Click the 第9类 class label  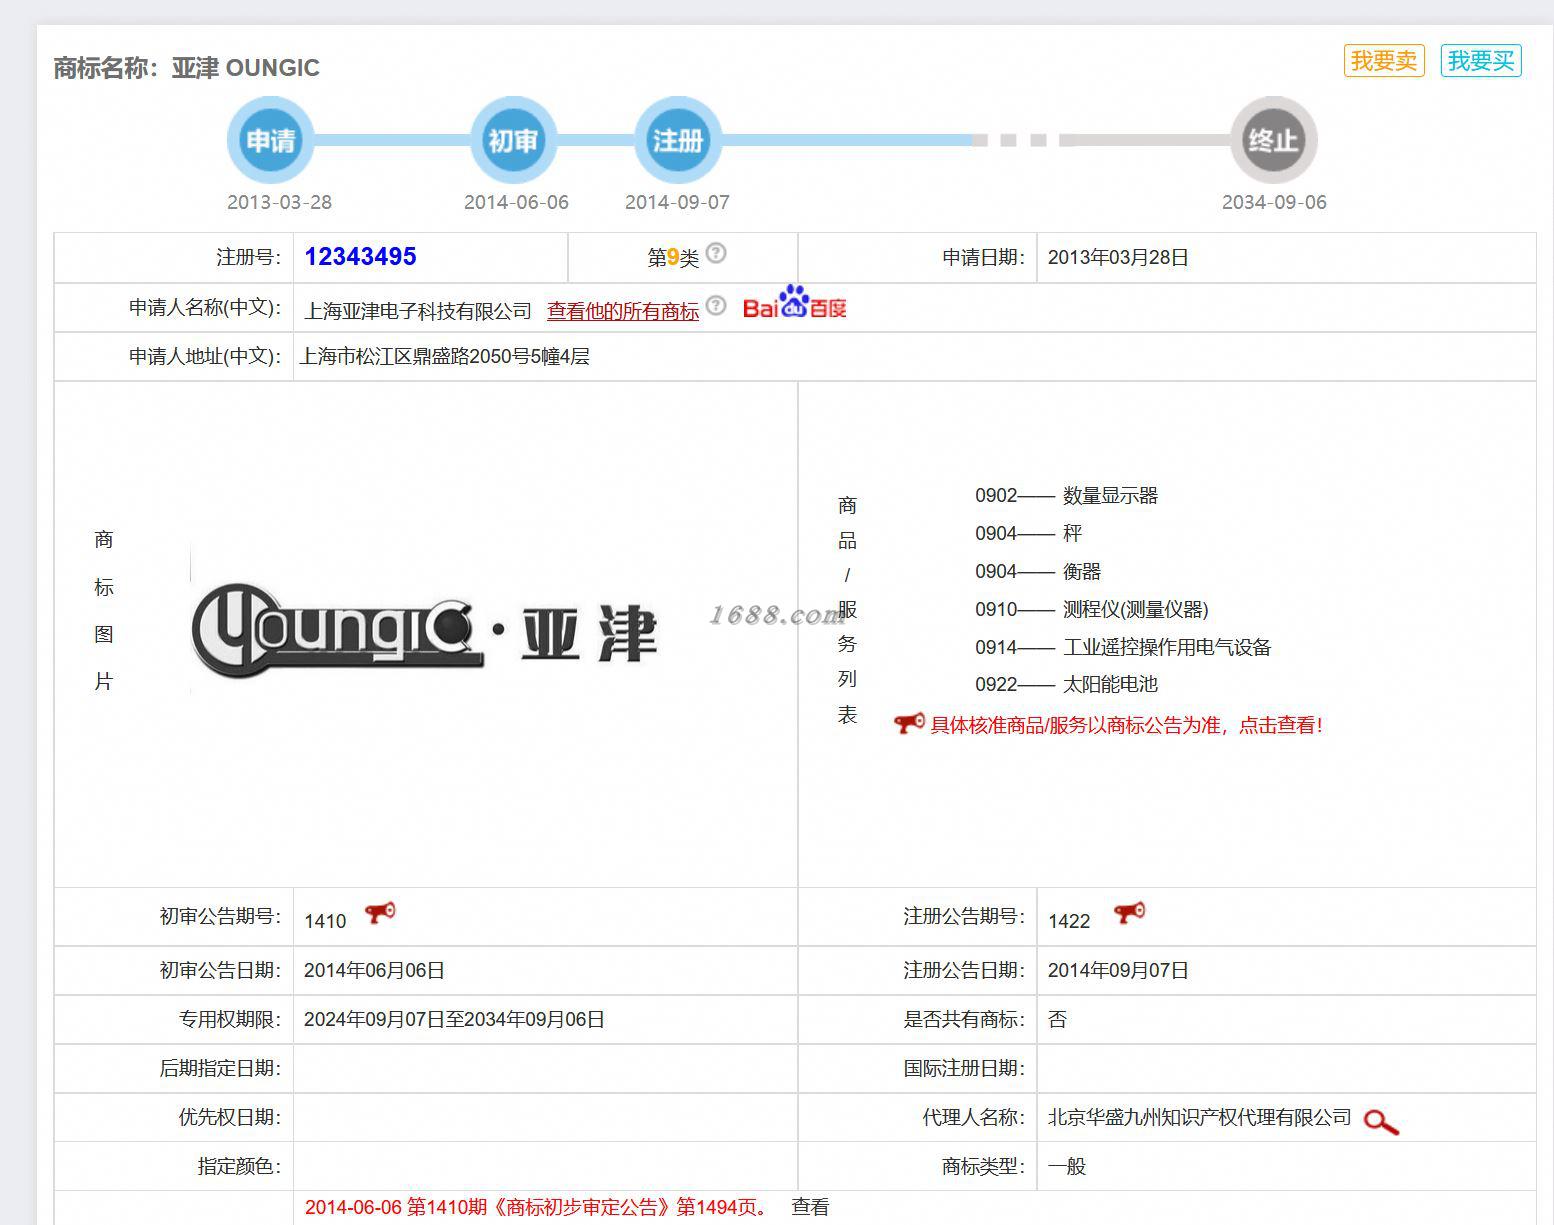[x=673, y=258]
